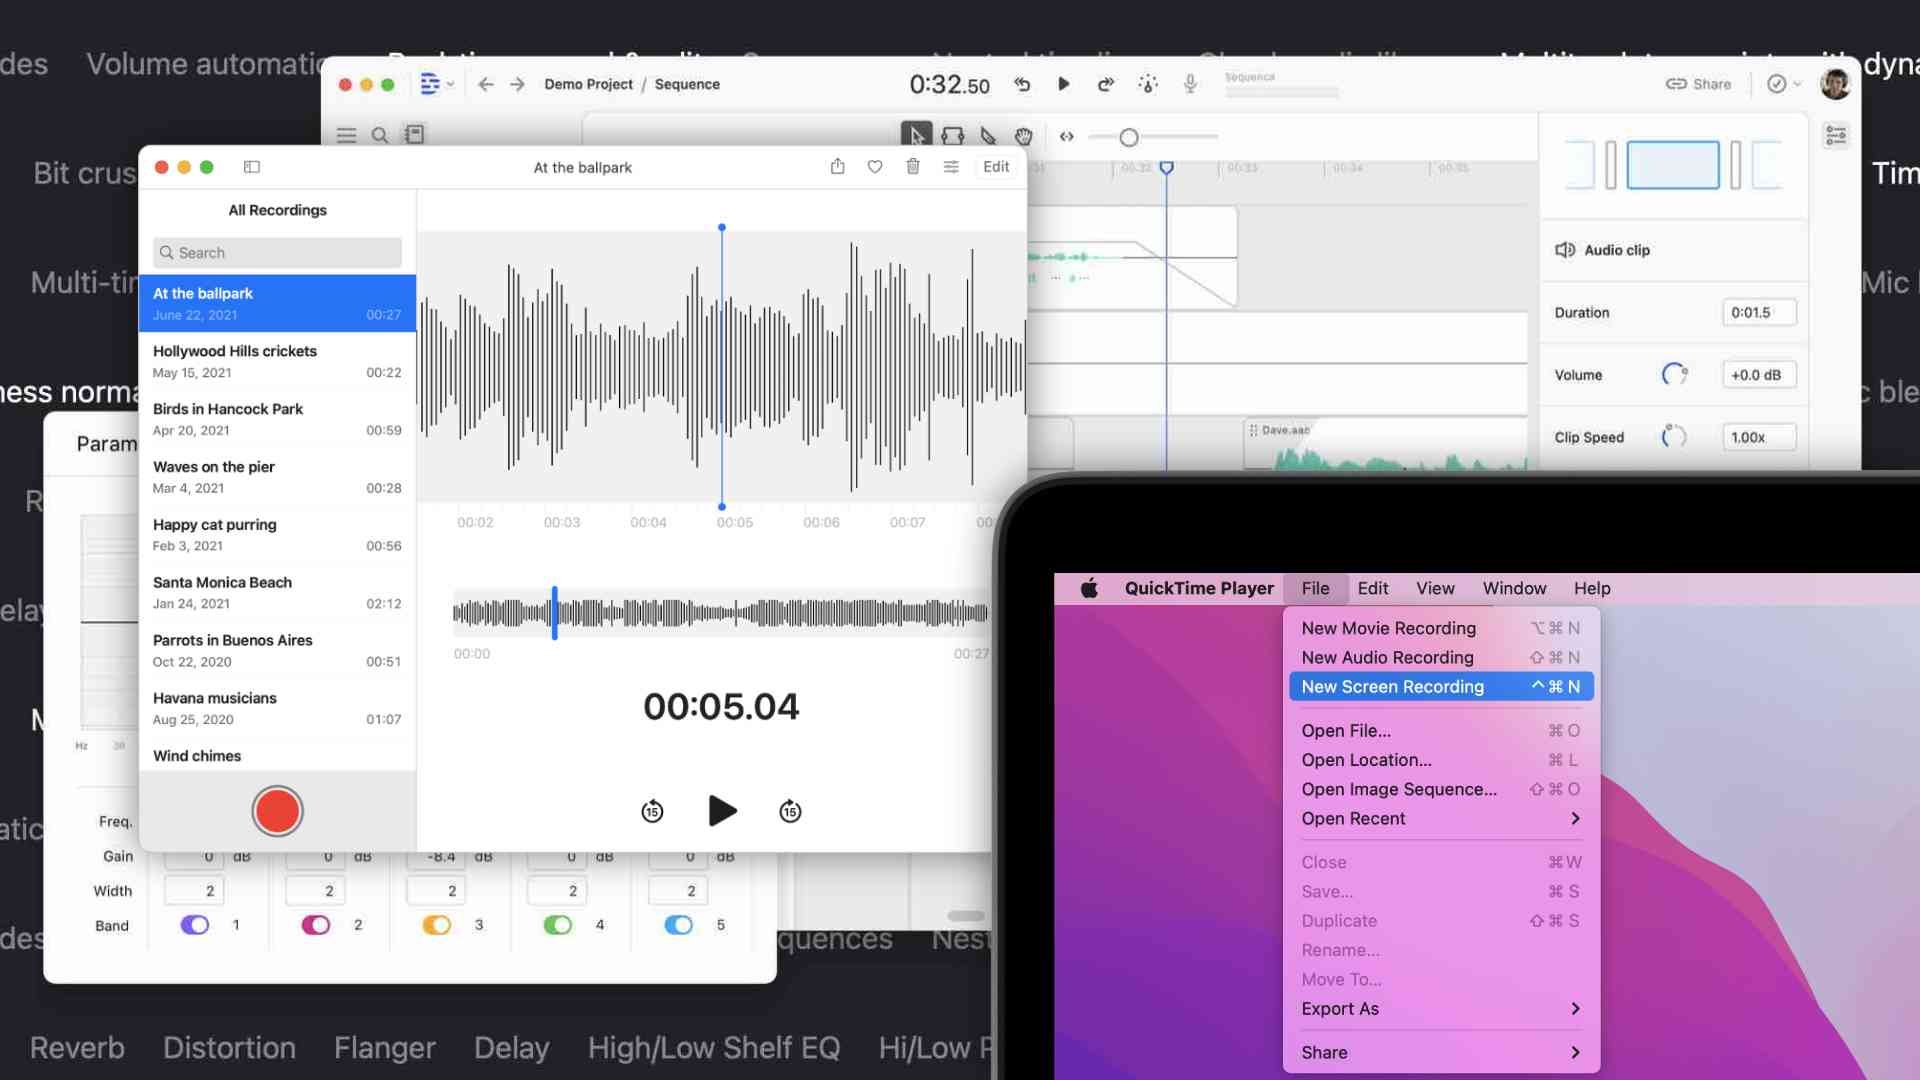Select the Waves on the pier recording
The height and width of the screenshot is (1080, 1920).
pyautogui.click(x=277, y=477)
